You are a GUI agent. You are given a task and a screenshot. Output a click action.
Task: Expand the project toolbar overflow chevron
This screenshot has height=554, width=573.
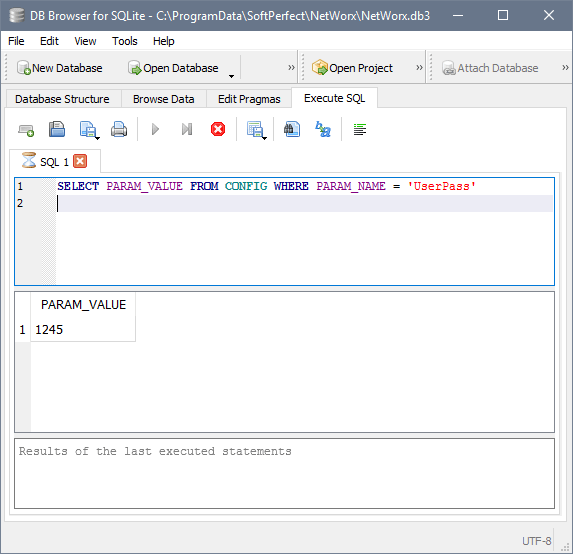coord(419,68)
